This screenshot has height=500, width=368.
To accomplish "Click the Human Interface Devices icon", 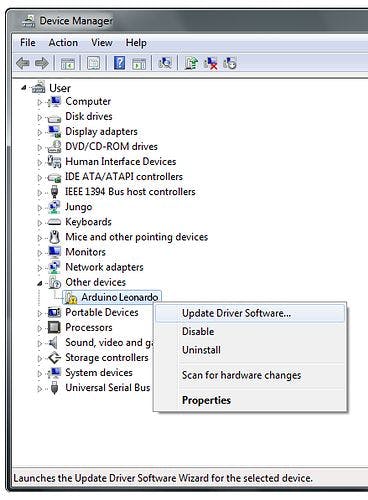I will coord(54,161).
